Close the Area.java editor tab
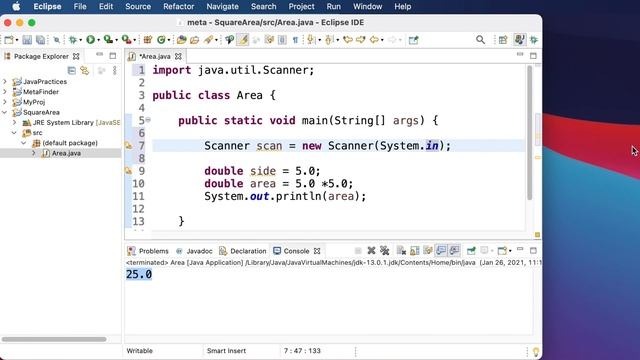The height and width of the screenshot is (360, 640). tap(178, 56)
